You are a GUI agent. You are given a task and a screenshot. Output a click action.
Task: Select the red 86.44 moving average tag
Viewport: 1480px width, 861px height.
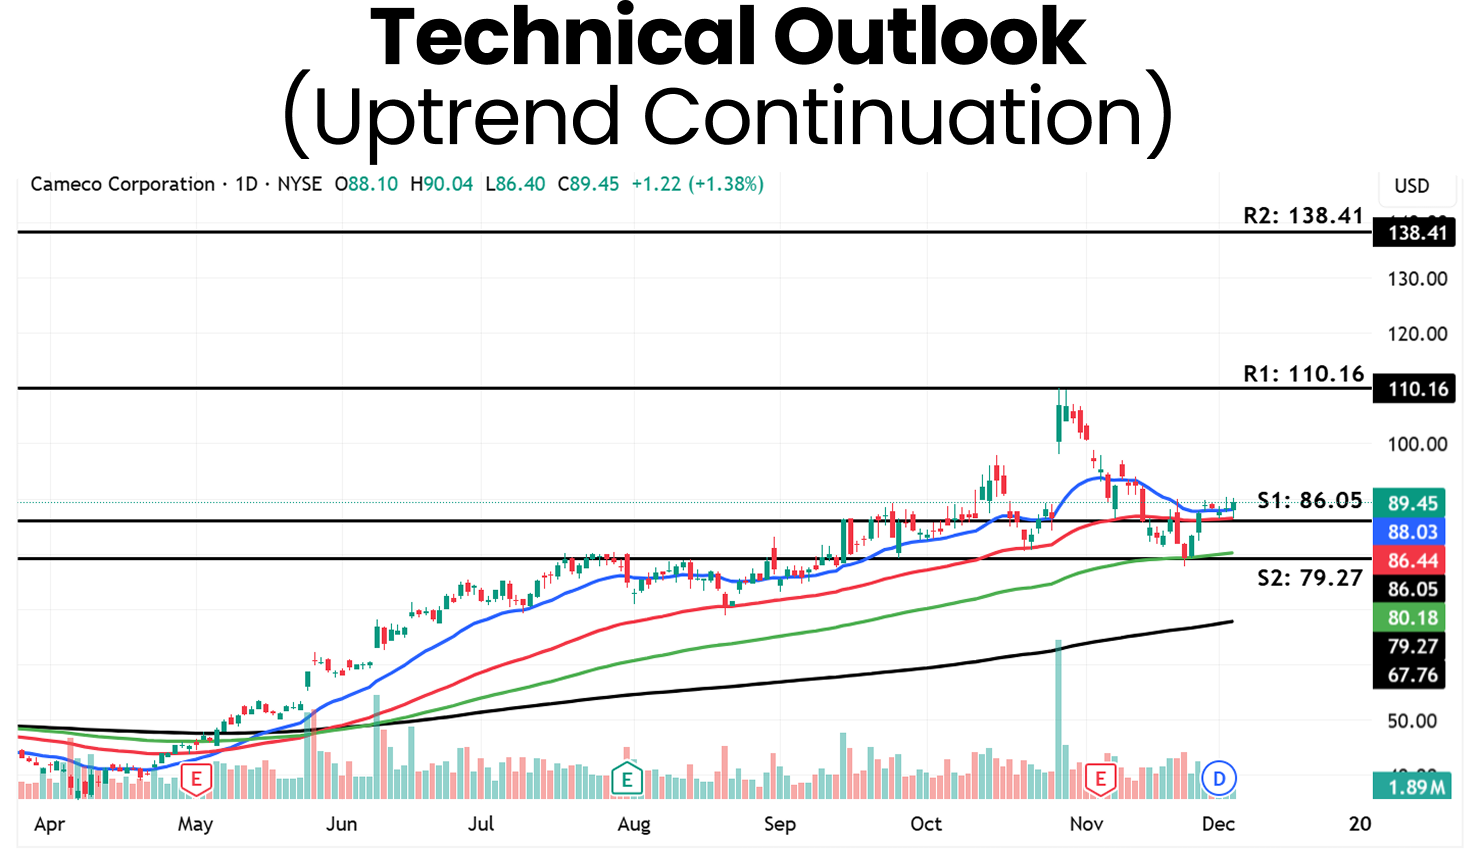pos(1412,561)
